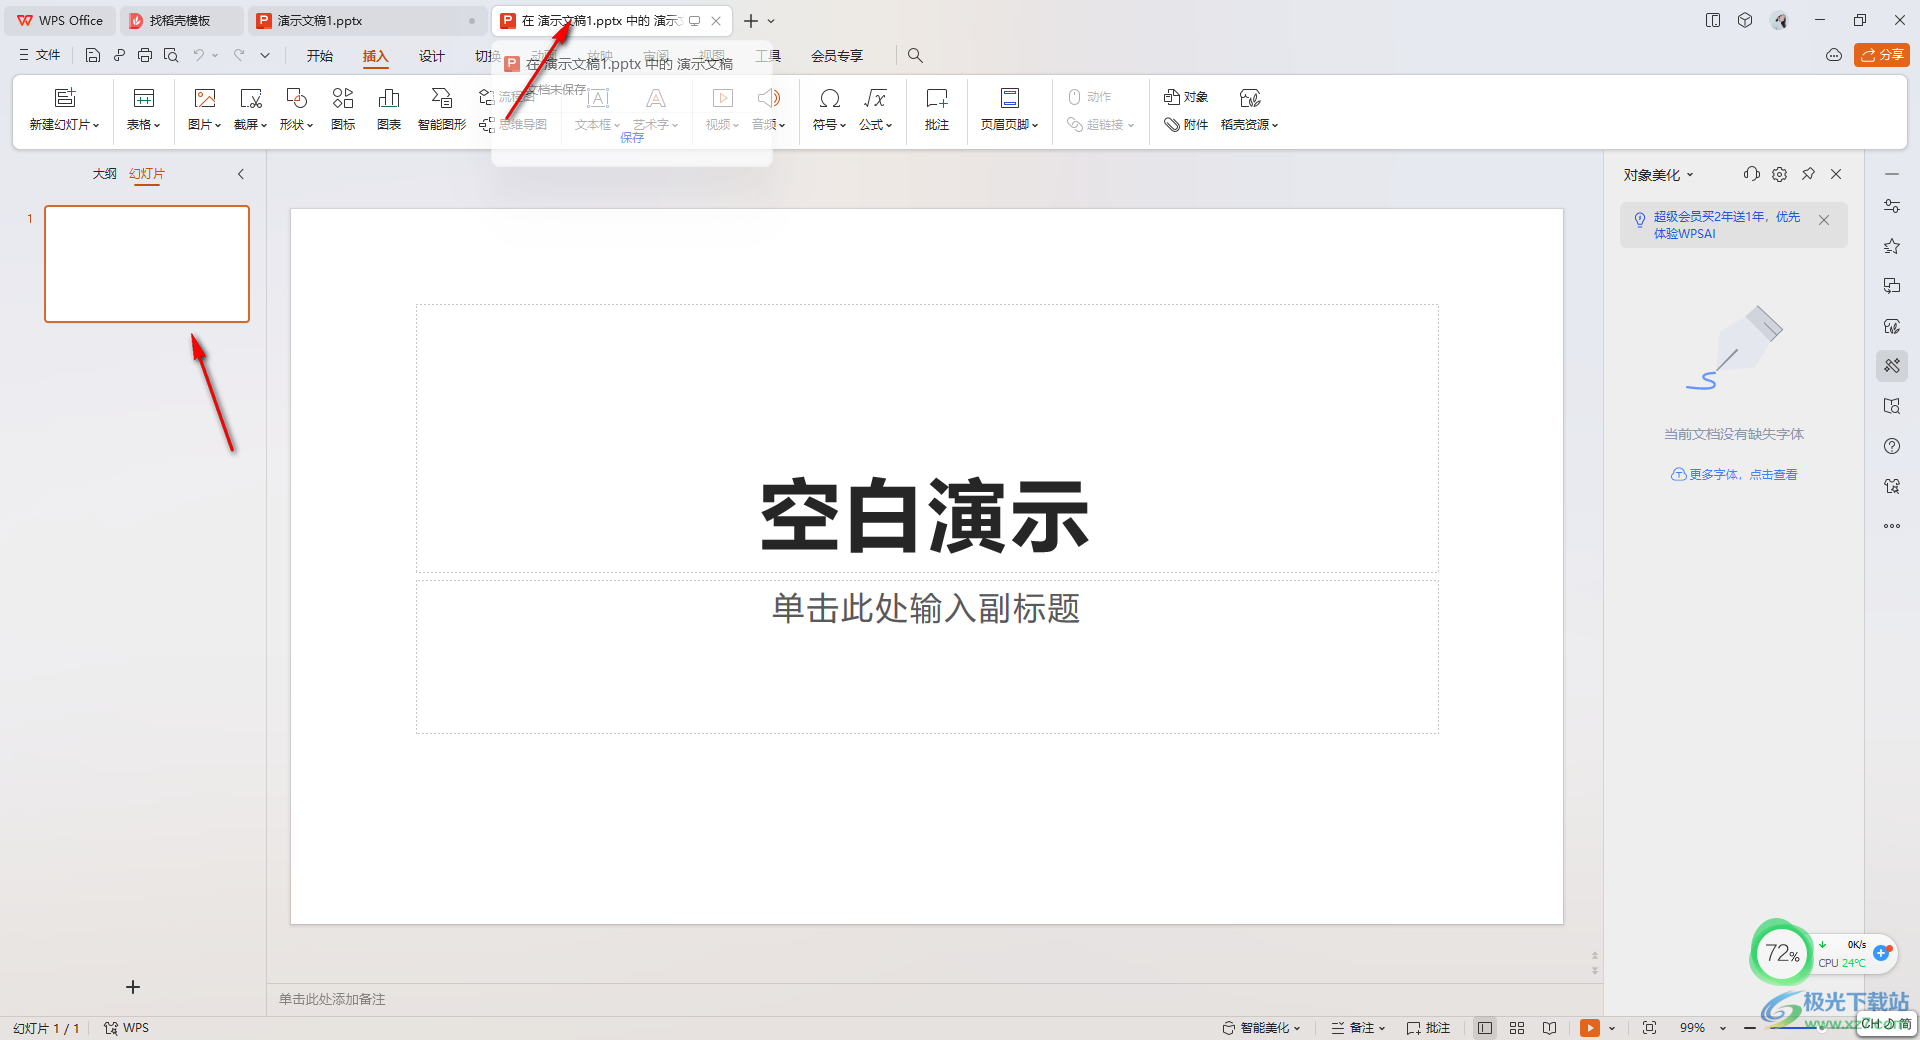Open the three-dots more menu in right sidebar

click(x=1892, y=526)
